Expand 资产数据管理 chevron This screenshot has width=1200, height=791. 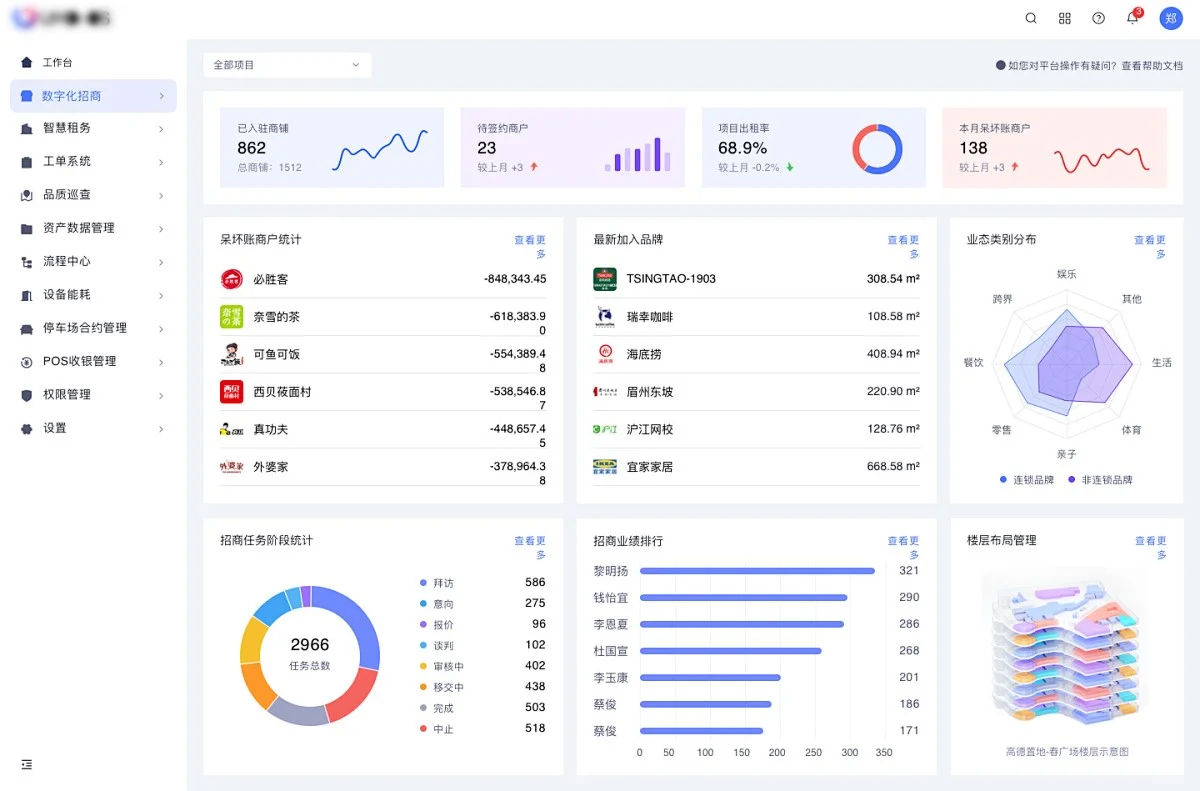(161, 228)
